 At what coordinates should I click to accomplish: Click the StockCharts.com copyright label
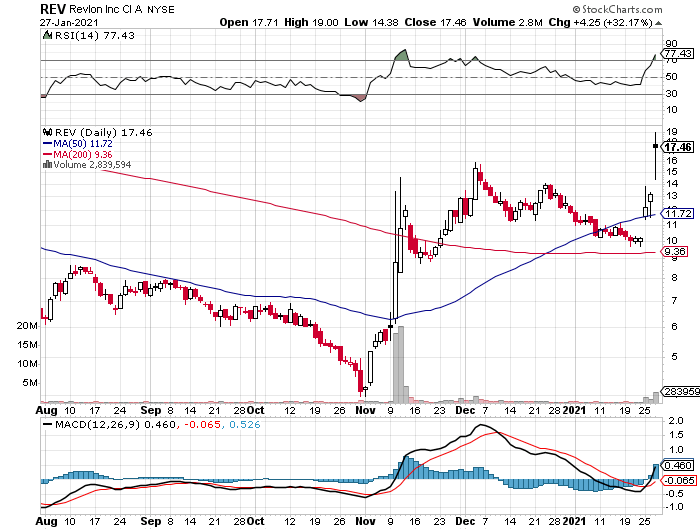[618, 9]
